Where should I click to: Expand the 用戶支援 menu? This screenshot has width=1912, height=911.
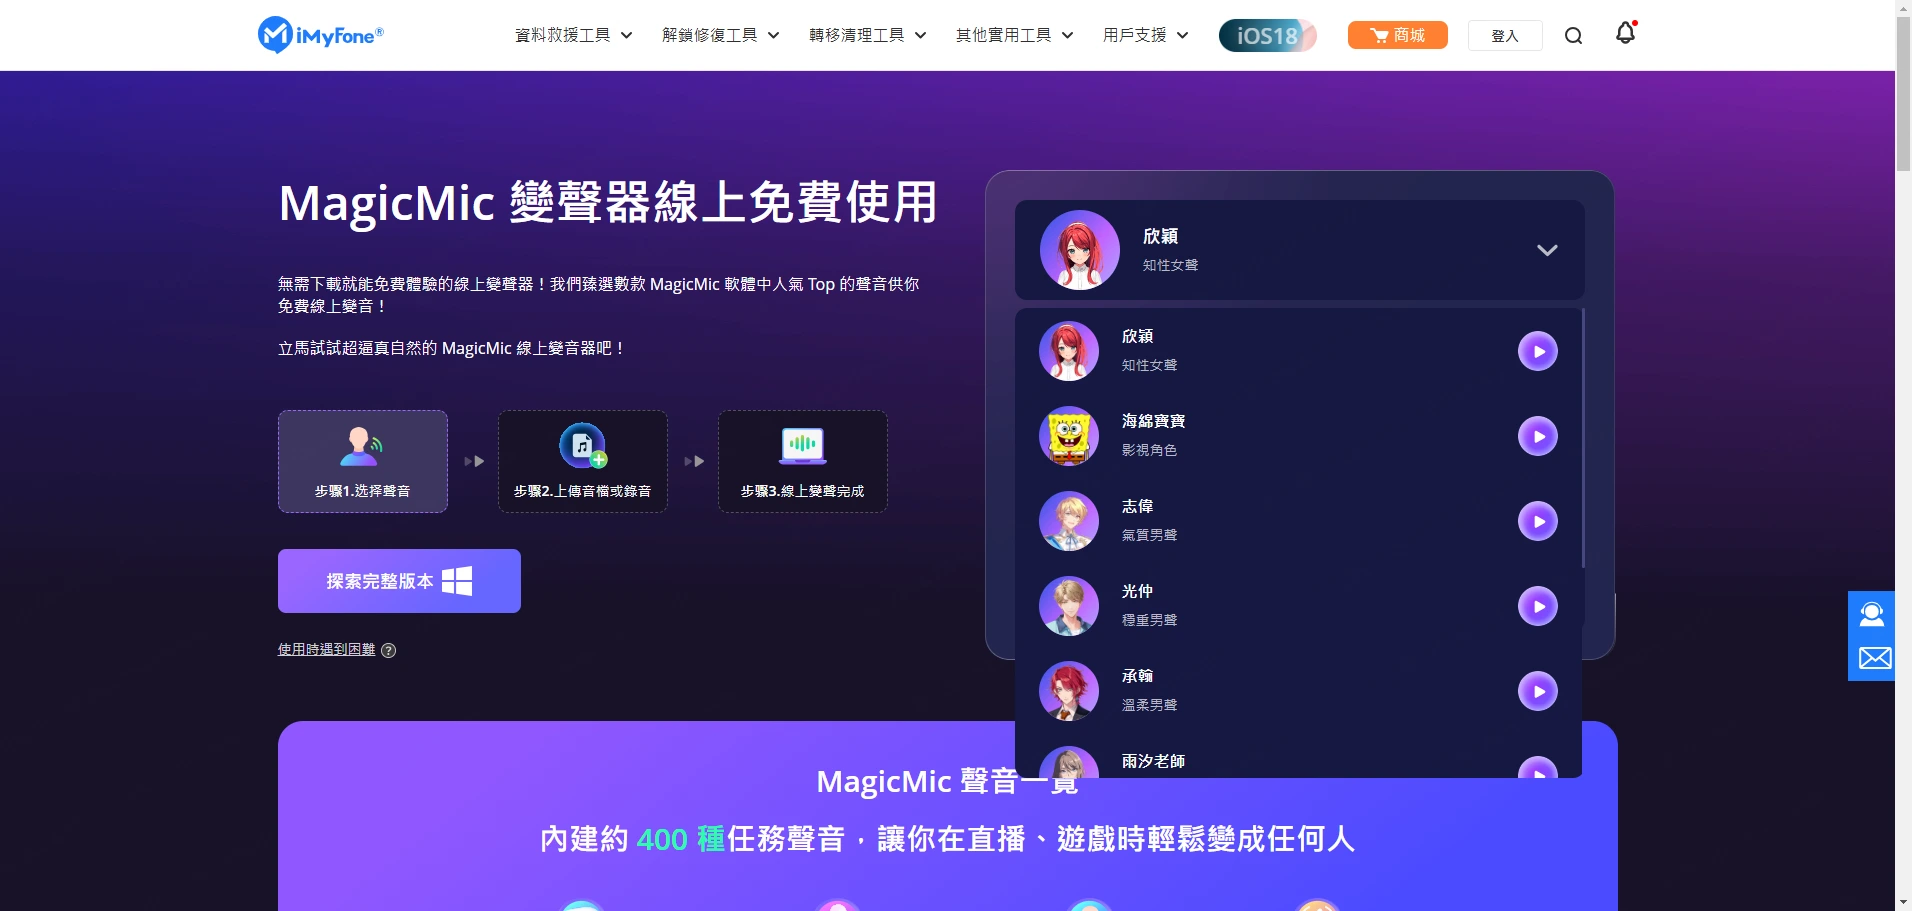click(x=1145, y=35)
